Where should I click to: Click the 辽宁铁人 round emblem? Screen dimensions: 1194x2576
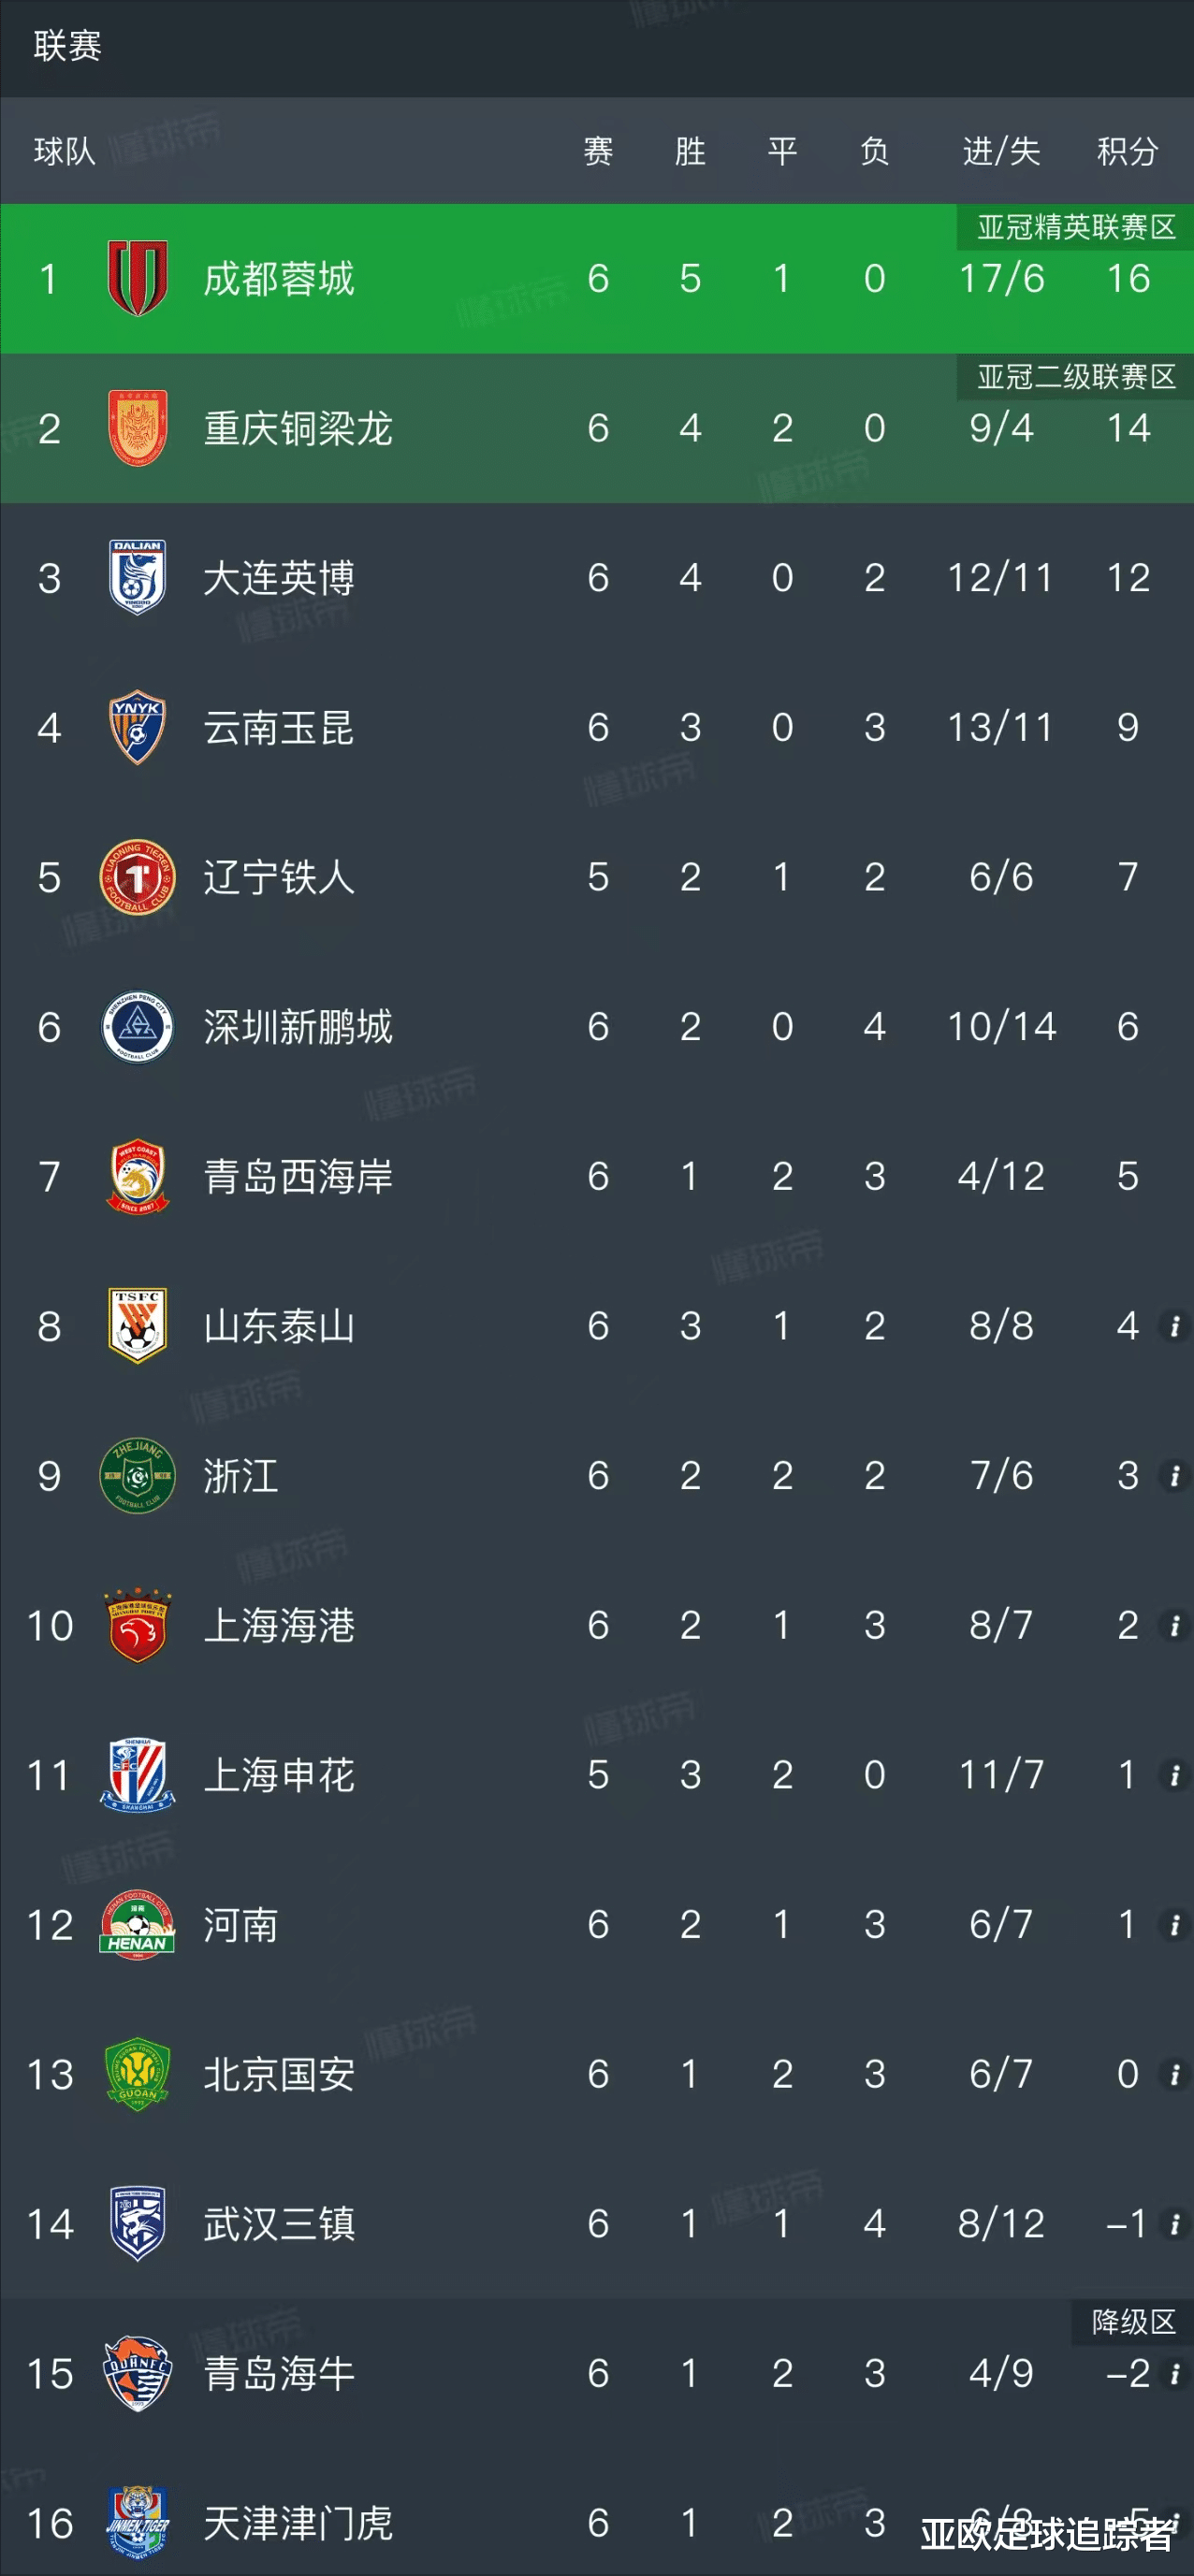point(137,877)
